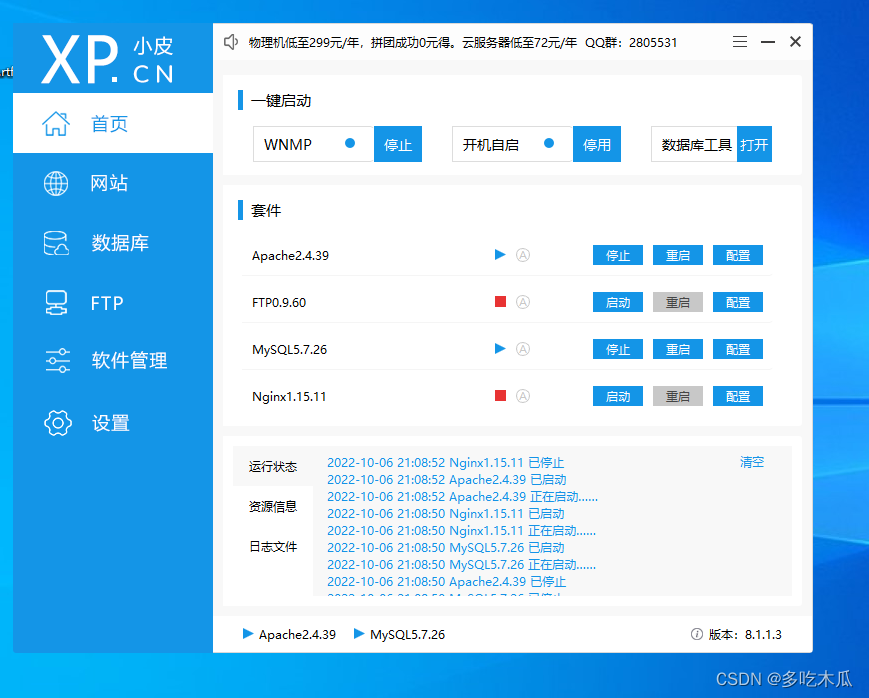869x698 pixels.
Task: Disable boot auto-start via 停用
Action: (597, 144)
